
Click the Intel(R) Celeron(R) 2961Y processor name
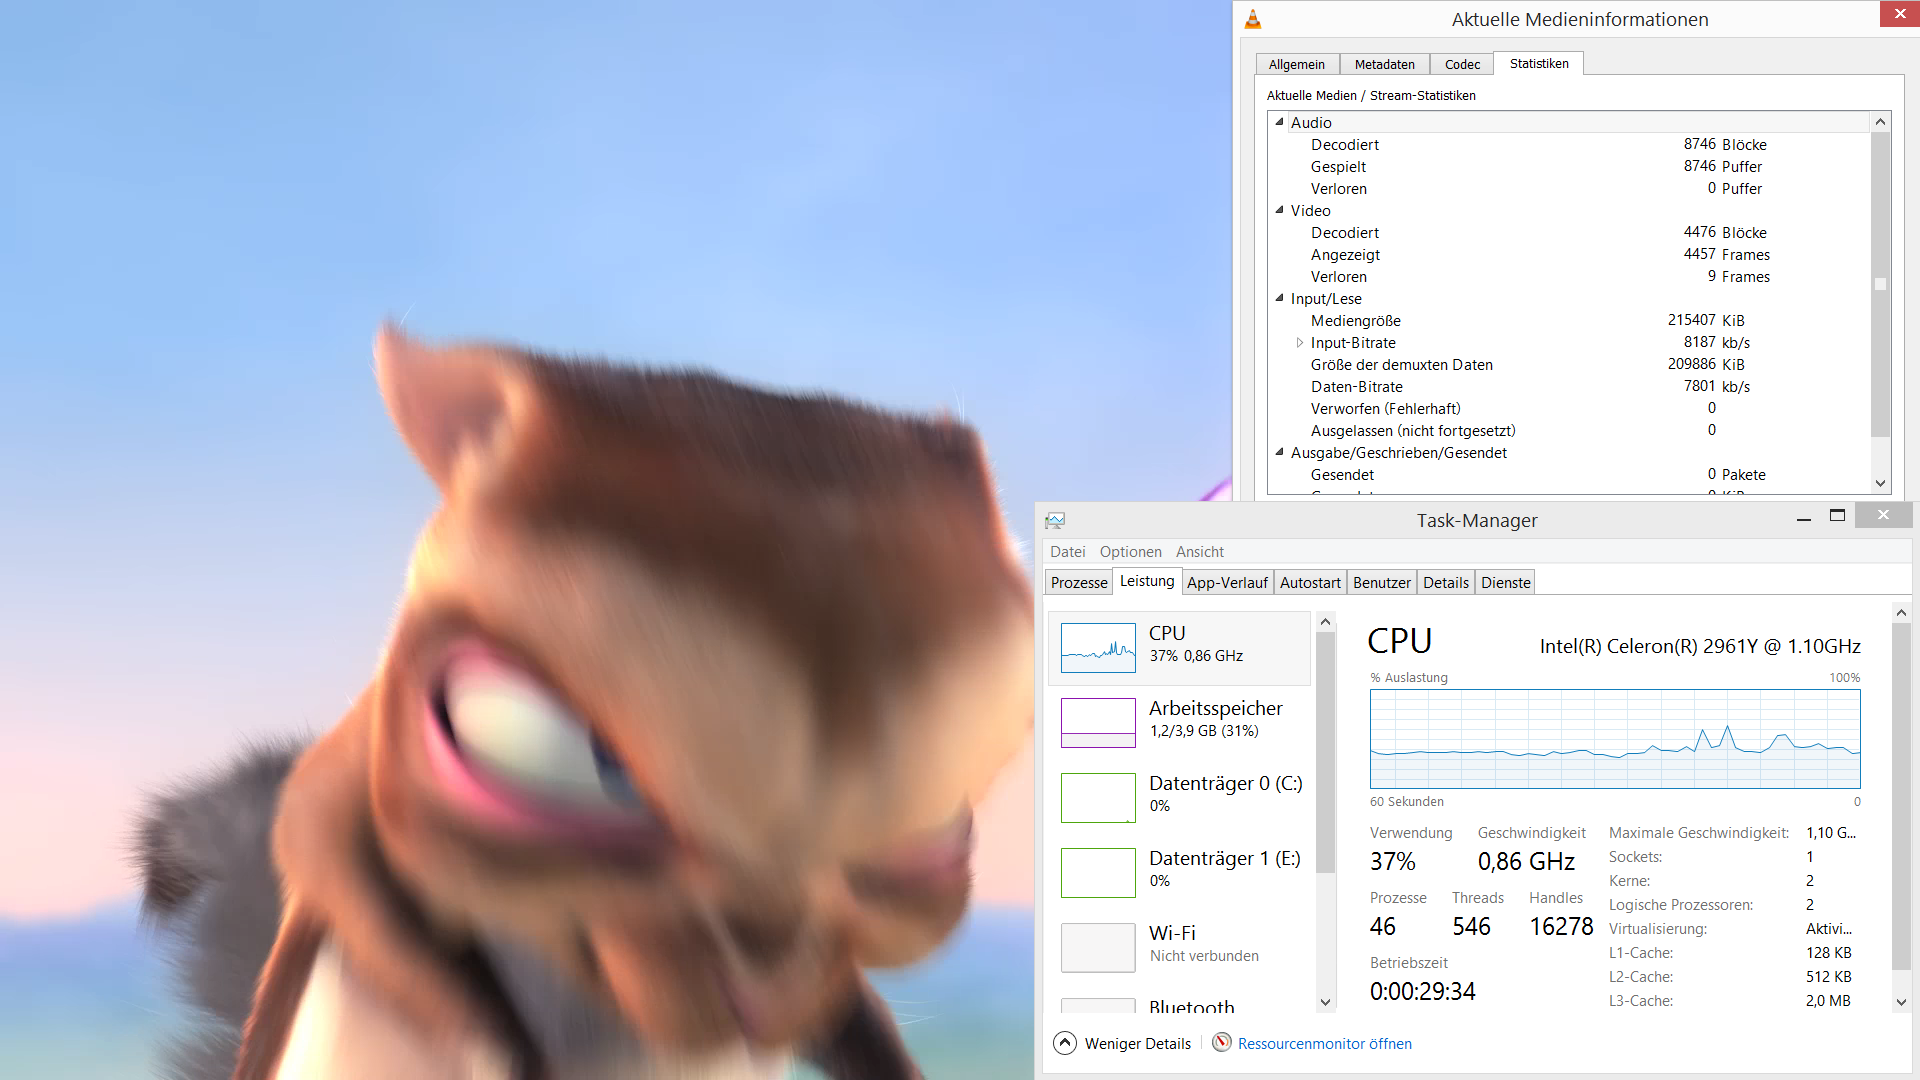pos(1700,646)
